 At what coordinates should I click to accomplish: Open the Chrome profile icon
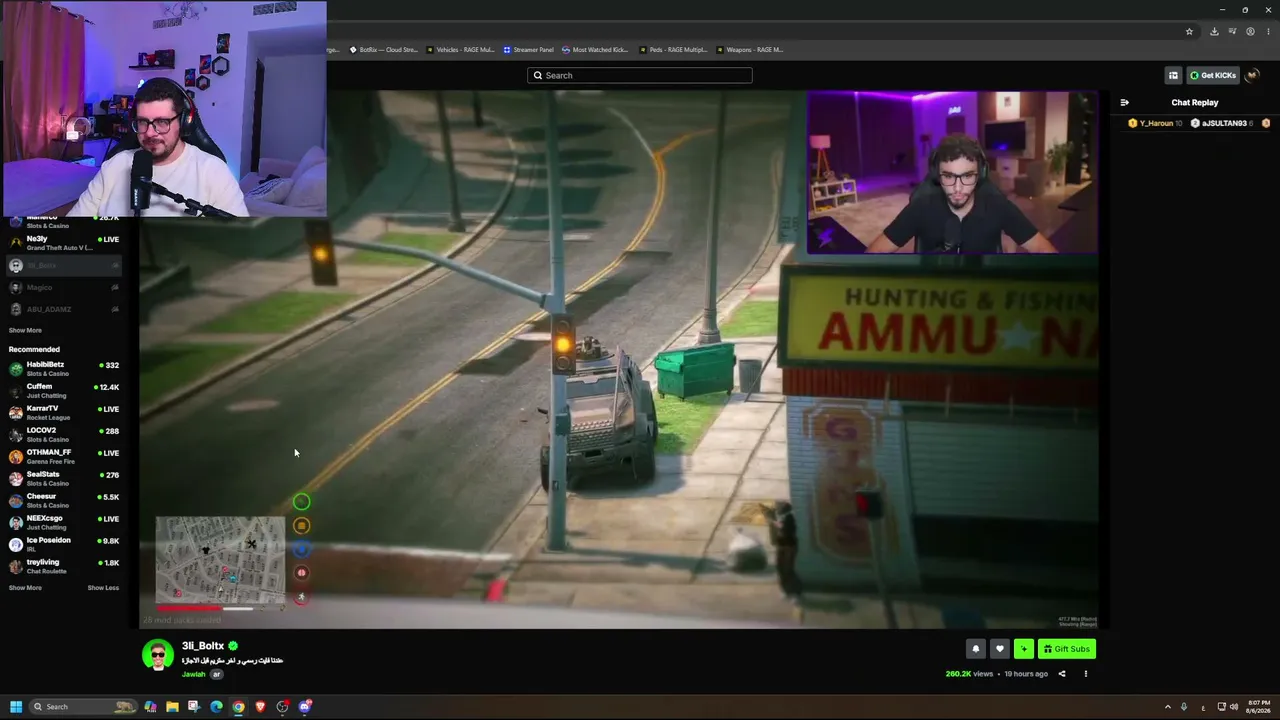(x=1250, y=31)
